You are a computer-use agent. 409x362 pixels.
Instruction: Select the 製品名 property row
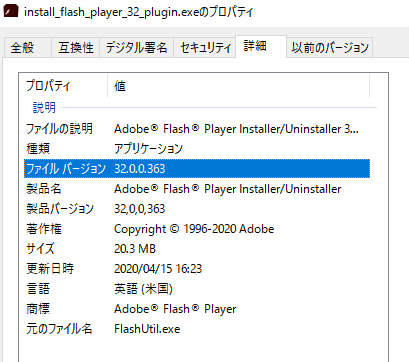(197, 189)
